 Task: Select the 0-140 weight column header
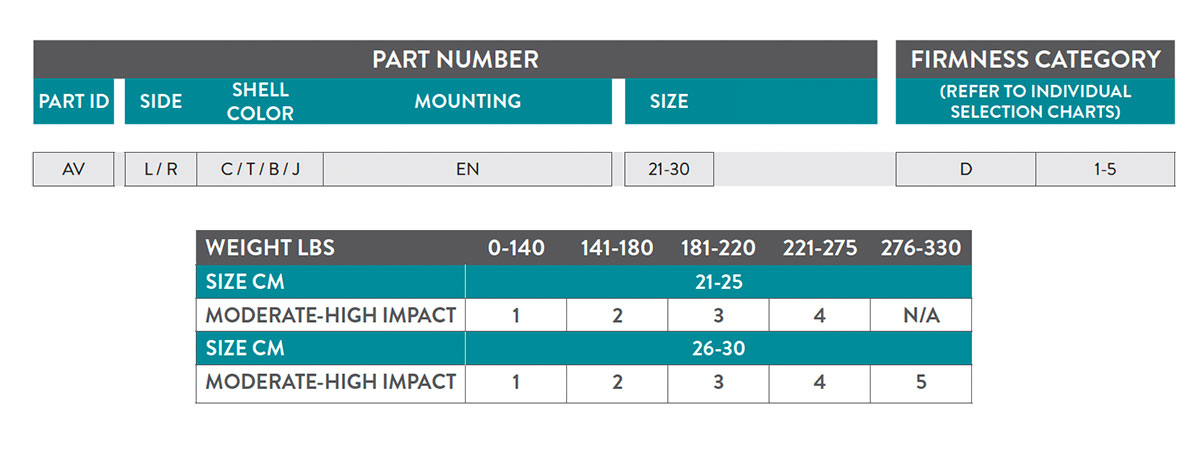pos(516,248)
